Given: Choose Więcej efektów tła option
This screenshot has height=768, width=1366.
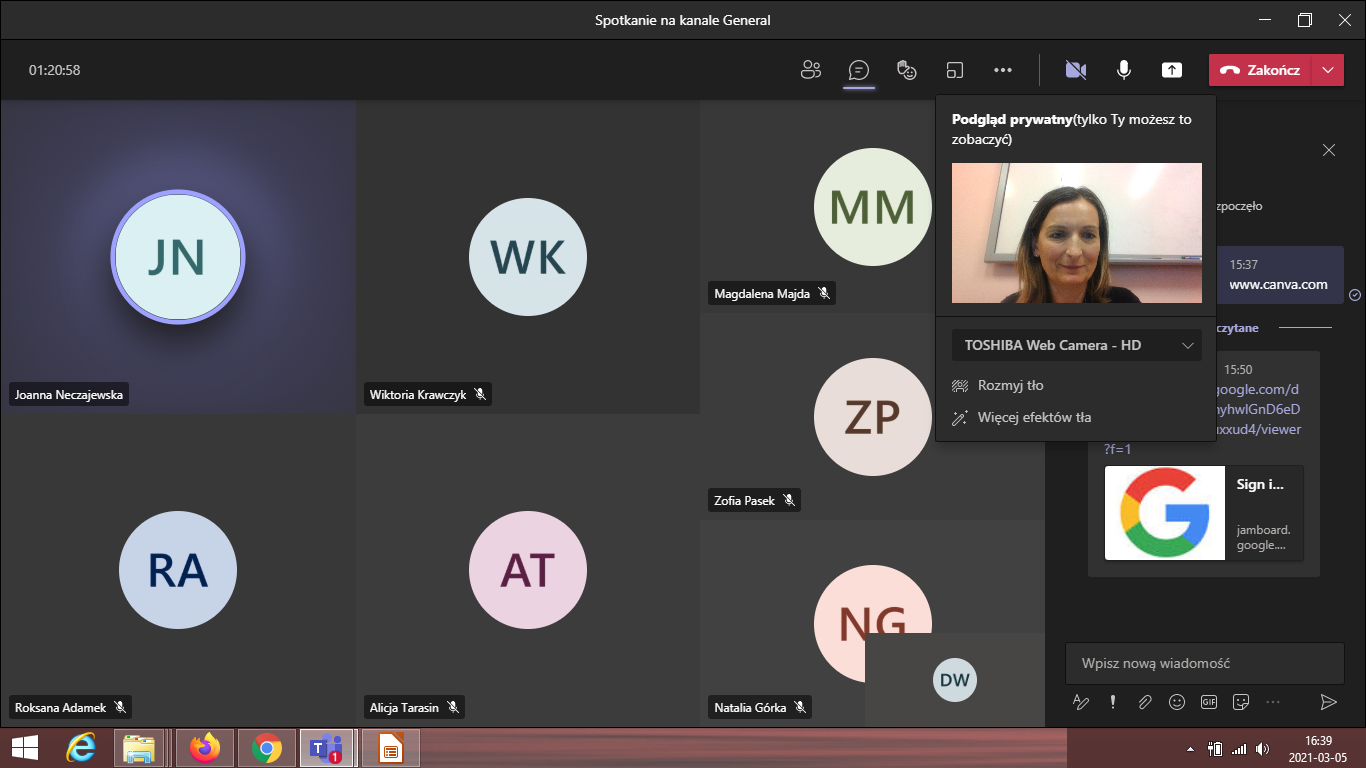Looking at the screenshot, I should 1034,418.
